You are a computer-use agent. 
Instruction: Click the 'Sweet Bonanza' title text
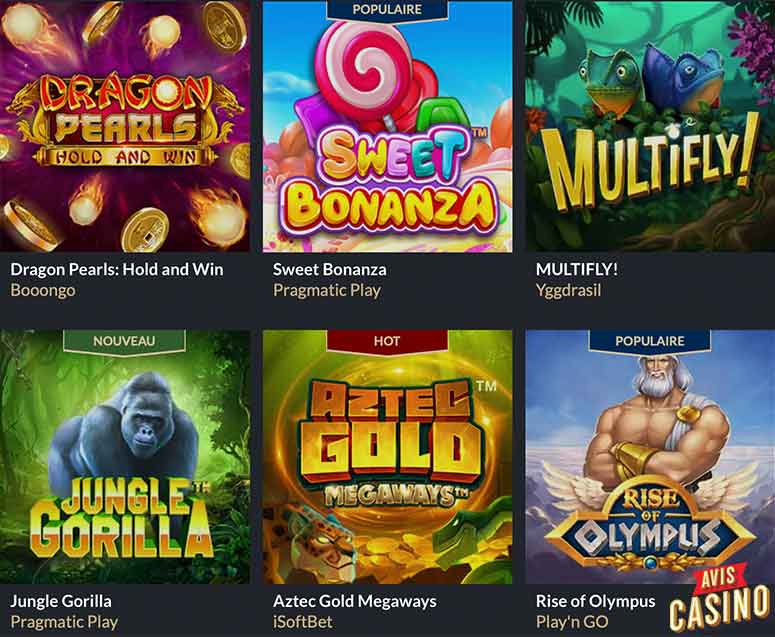tap(330, 270)
